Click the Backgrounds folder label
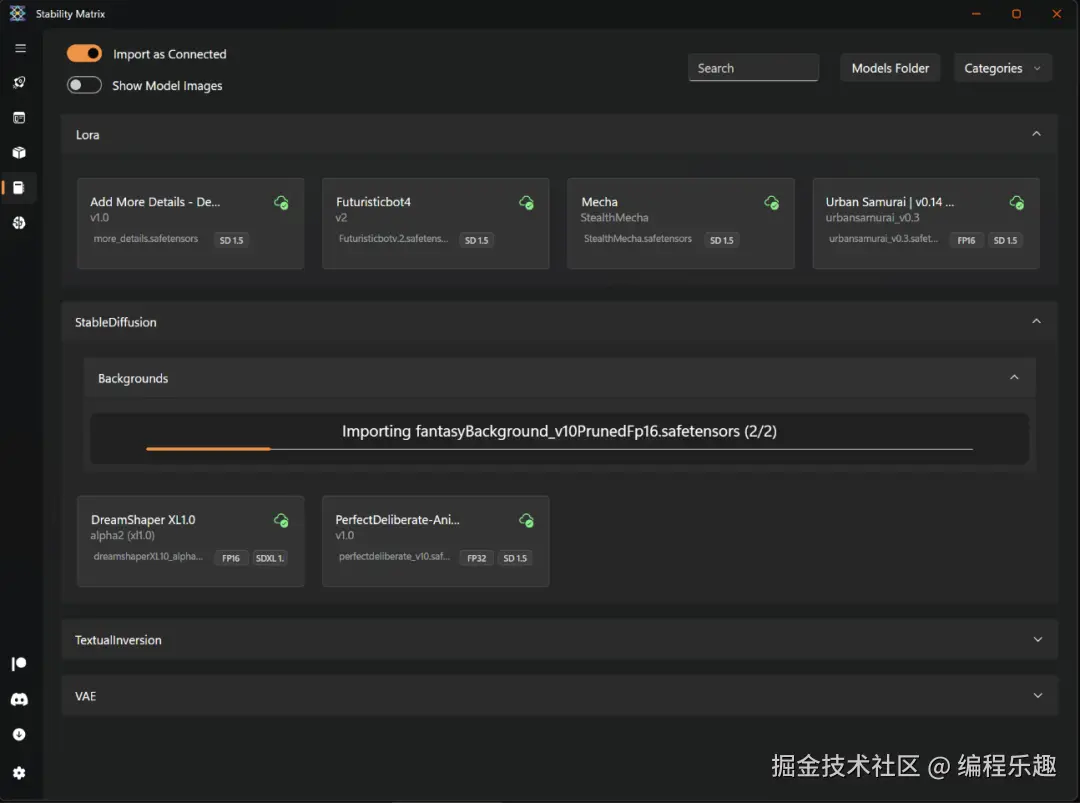The width and height of the screenshot is (1080, 803). coord(133,378)
